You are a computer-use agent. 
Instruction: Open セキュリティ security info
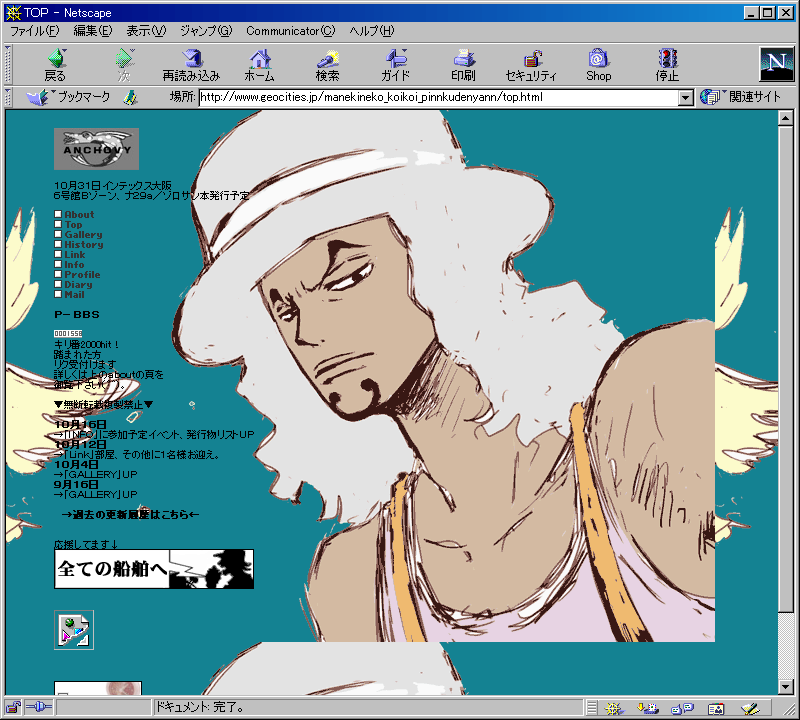point(531,65)
